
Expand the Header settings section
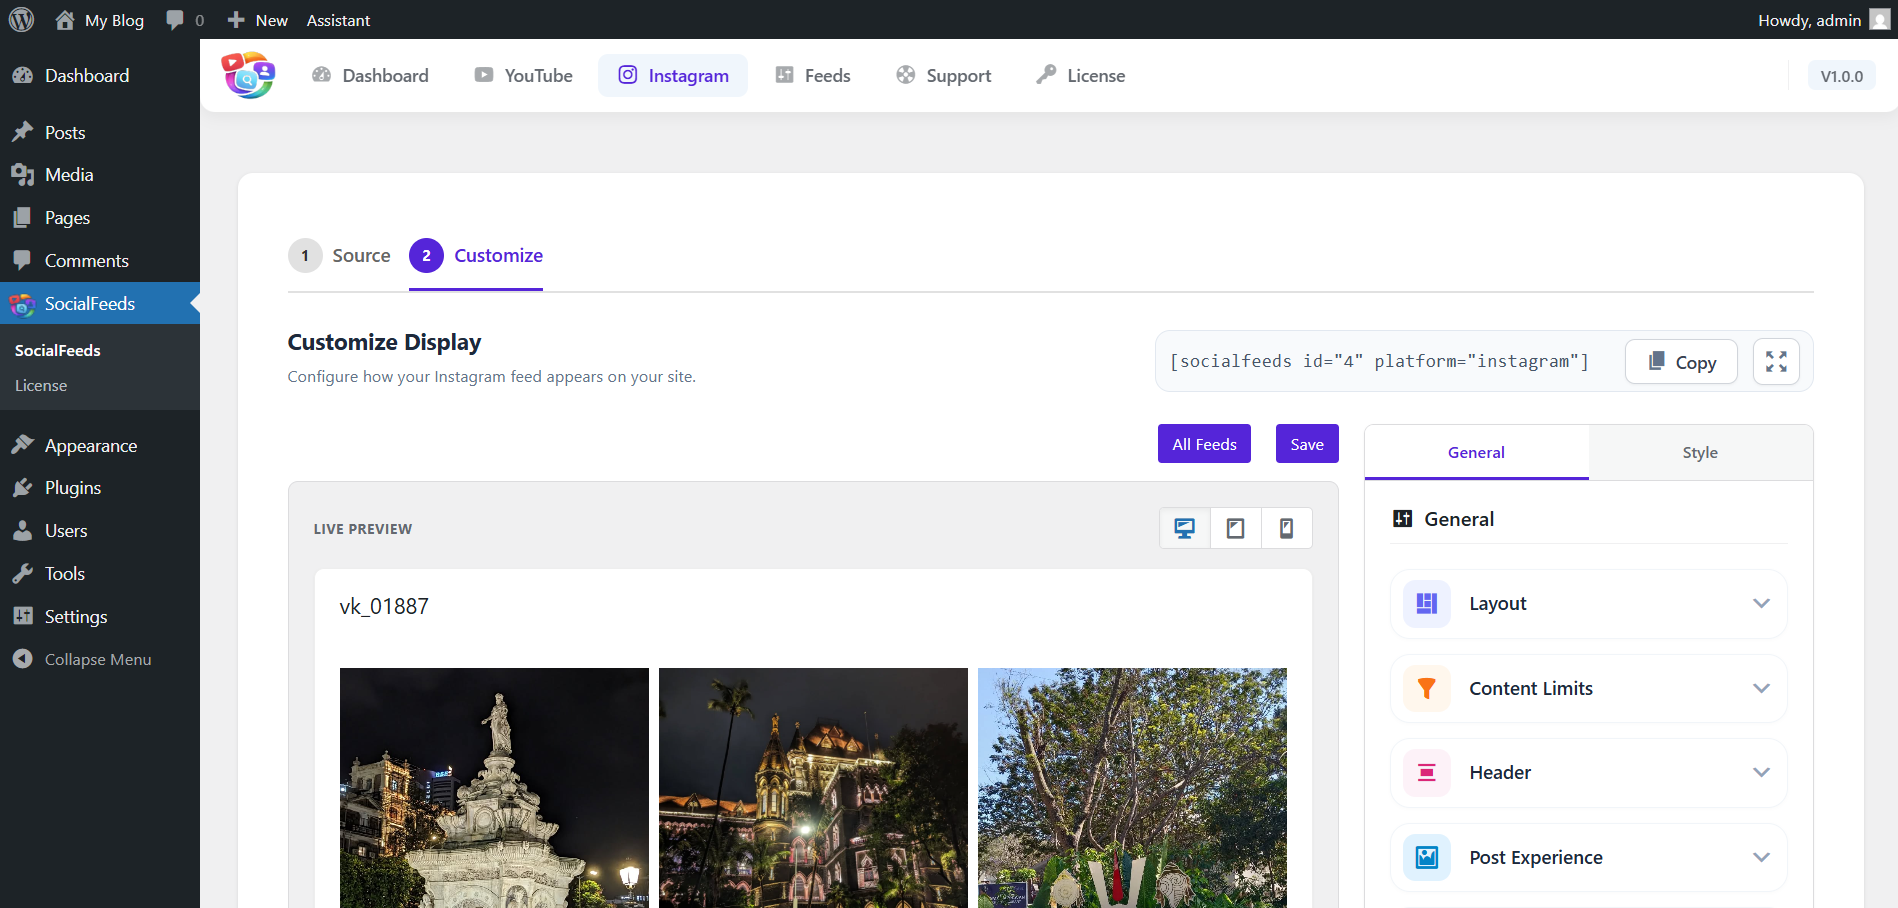[1761, 773]
